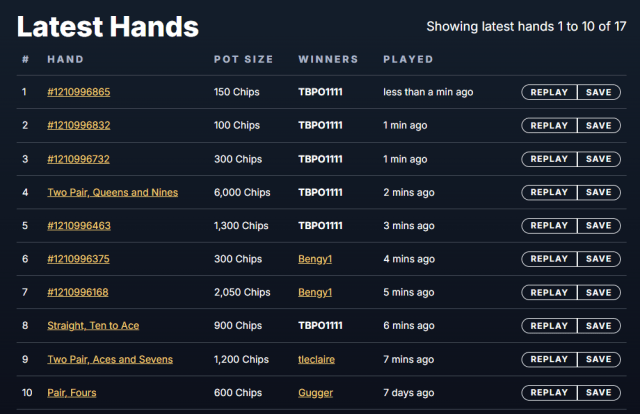View Bengy1 profile in row 7
Viewport: 640px width, 414px height.
click(315, 292)
